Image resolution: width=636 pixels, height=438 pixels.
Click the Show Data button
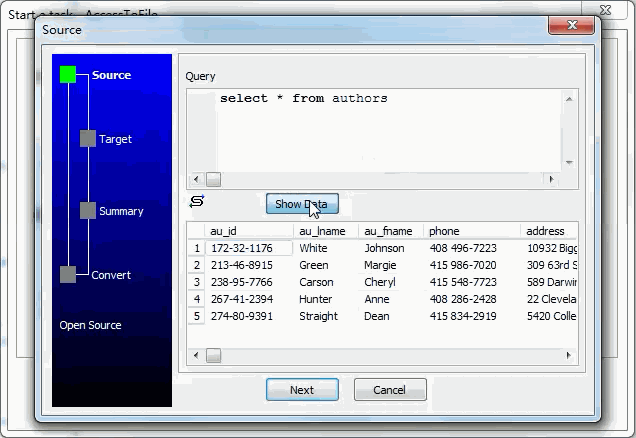pyautogui.click(x=302, y=204)
